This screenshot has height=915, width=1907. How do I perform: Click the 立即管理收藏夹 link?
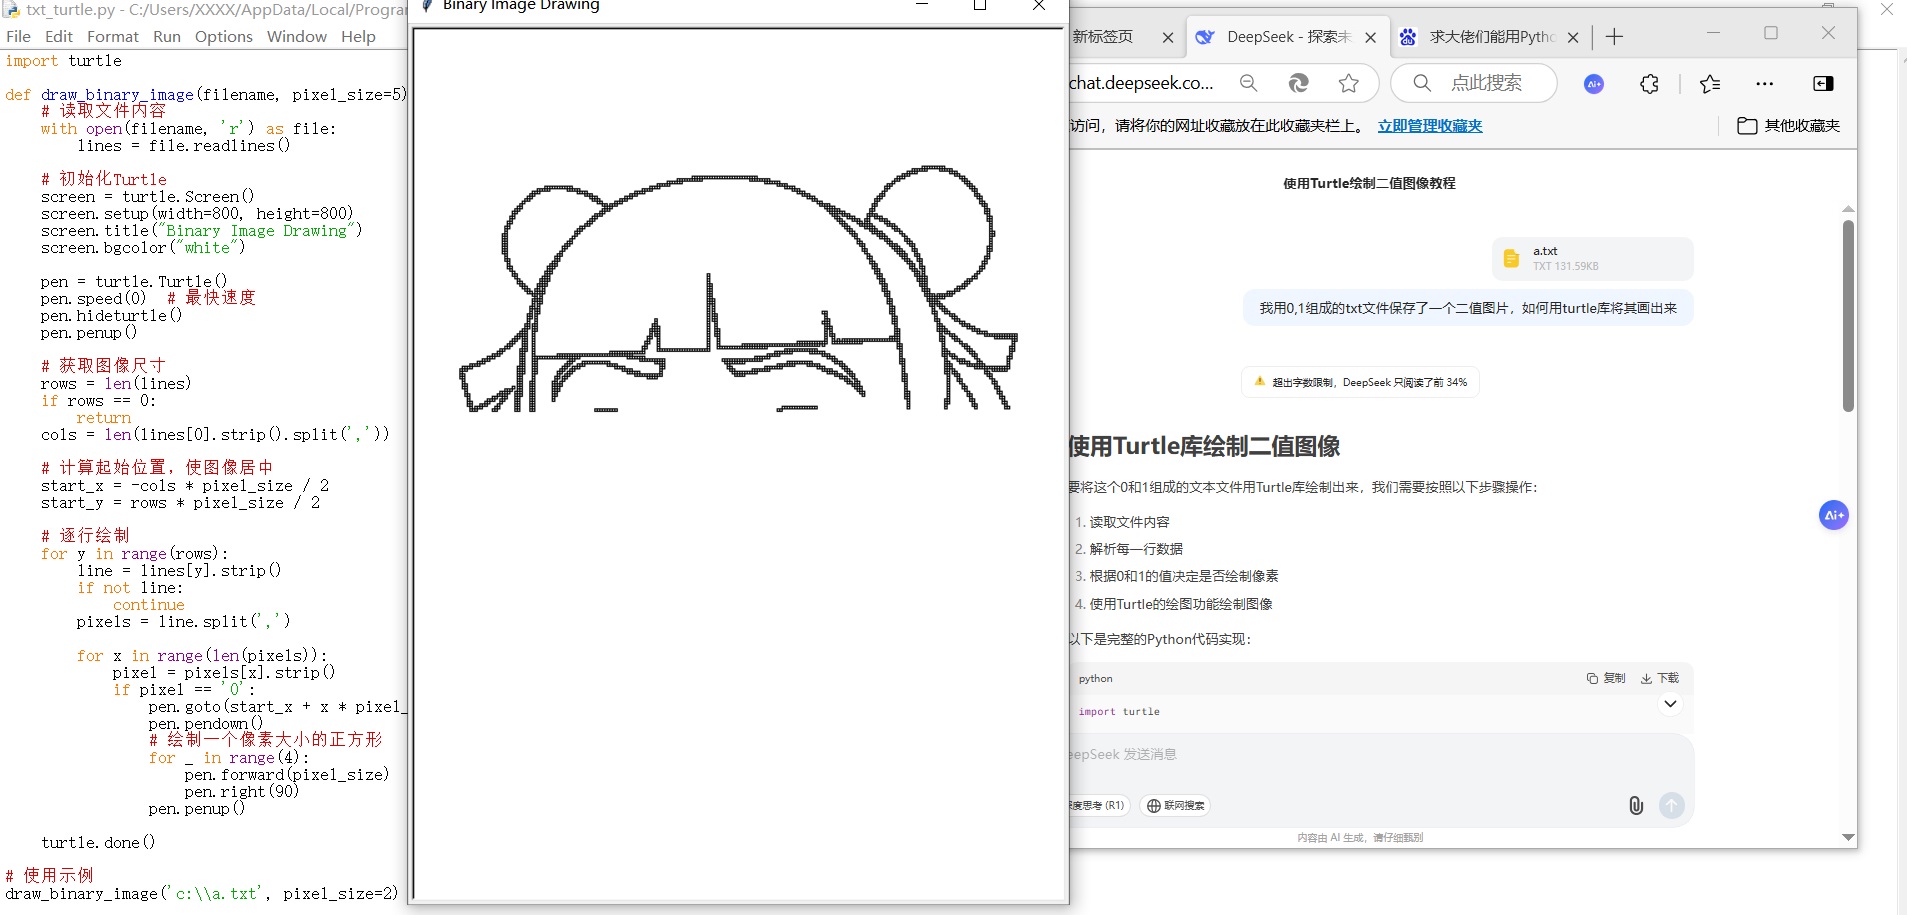pos(1430,126)
